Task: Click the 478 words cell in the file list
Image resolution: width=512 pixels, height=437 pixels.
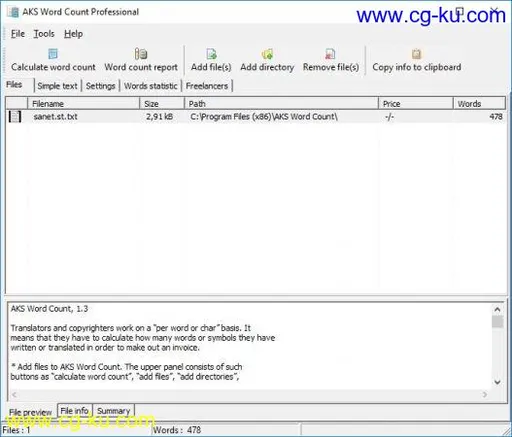Action: point(496,117)
